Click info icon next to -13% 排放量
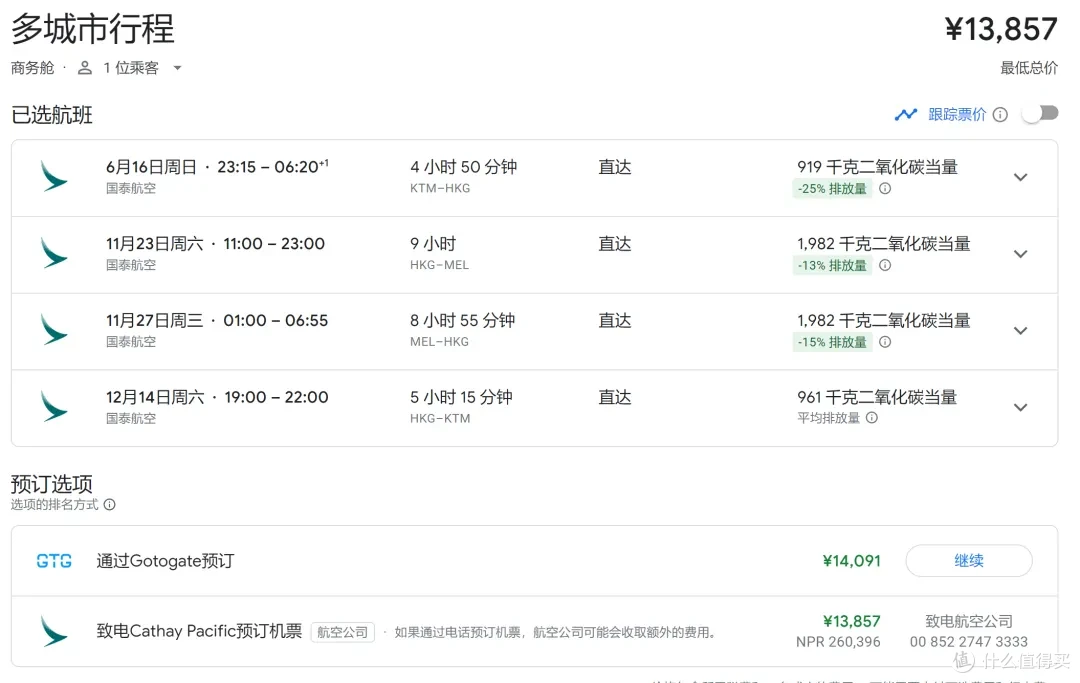The image size is (1080, 683). pos(885,265)
